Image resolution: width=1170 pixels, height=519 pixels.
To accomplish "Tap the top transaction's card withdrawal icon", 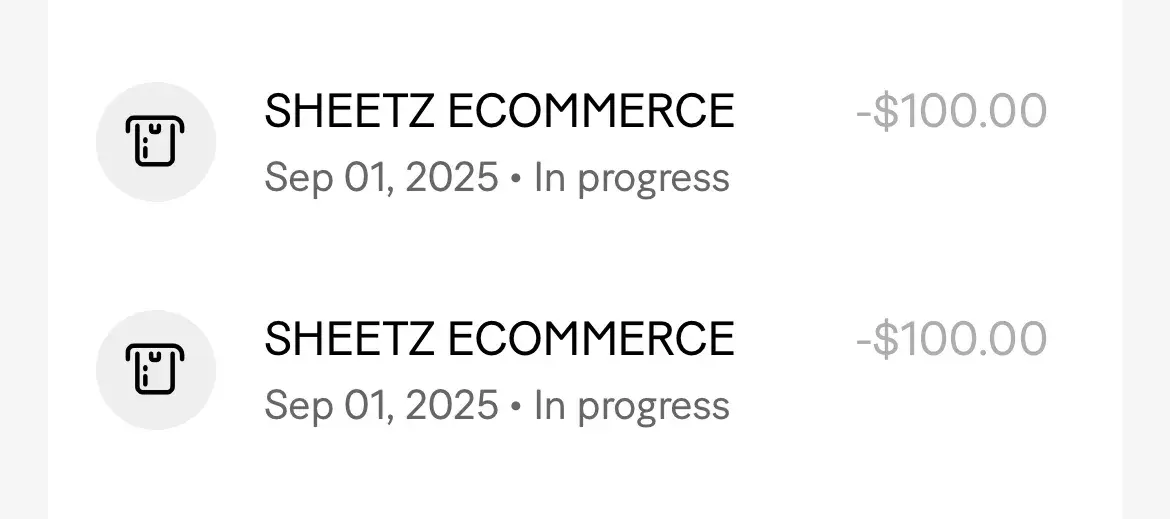I will click(x=155, y=142).
